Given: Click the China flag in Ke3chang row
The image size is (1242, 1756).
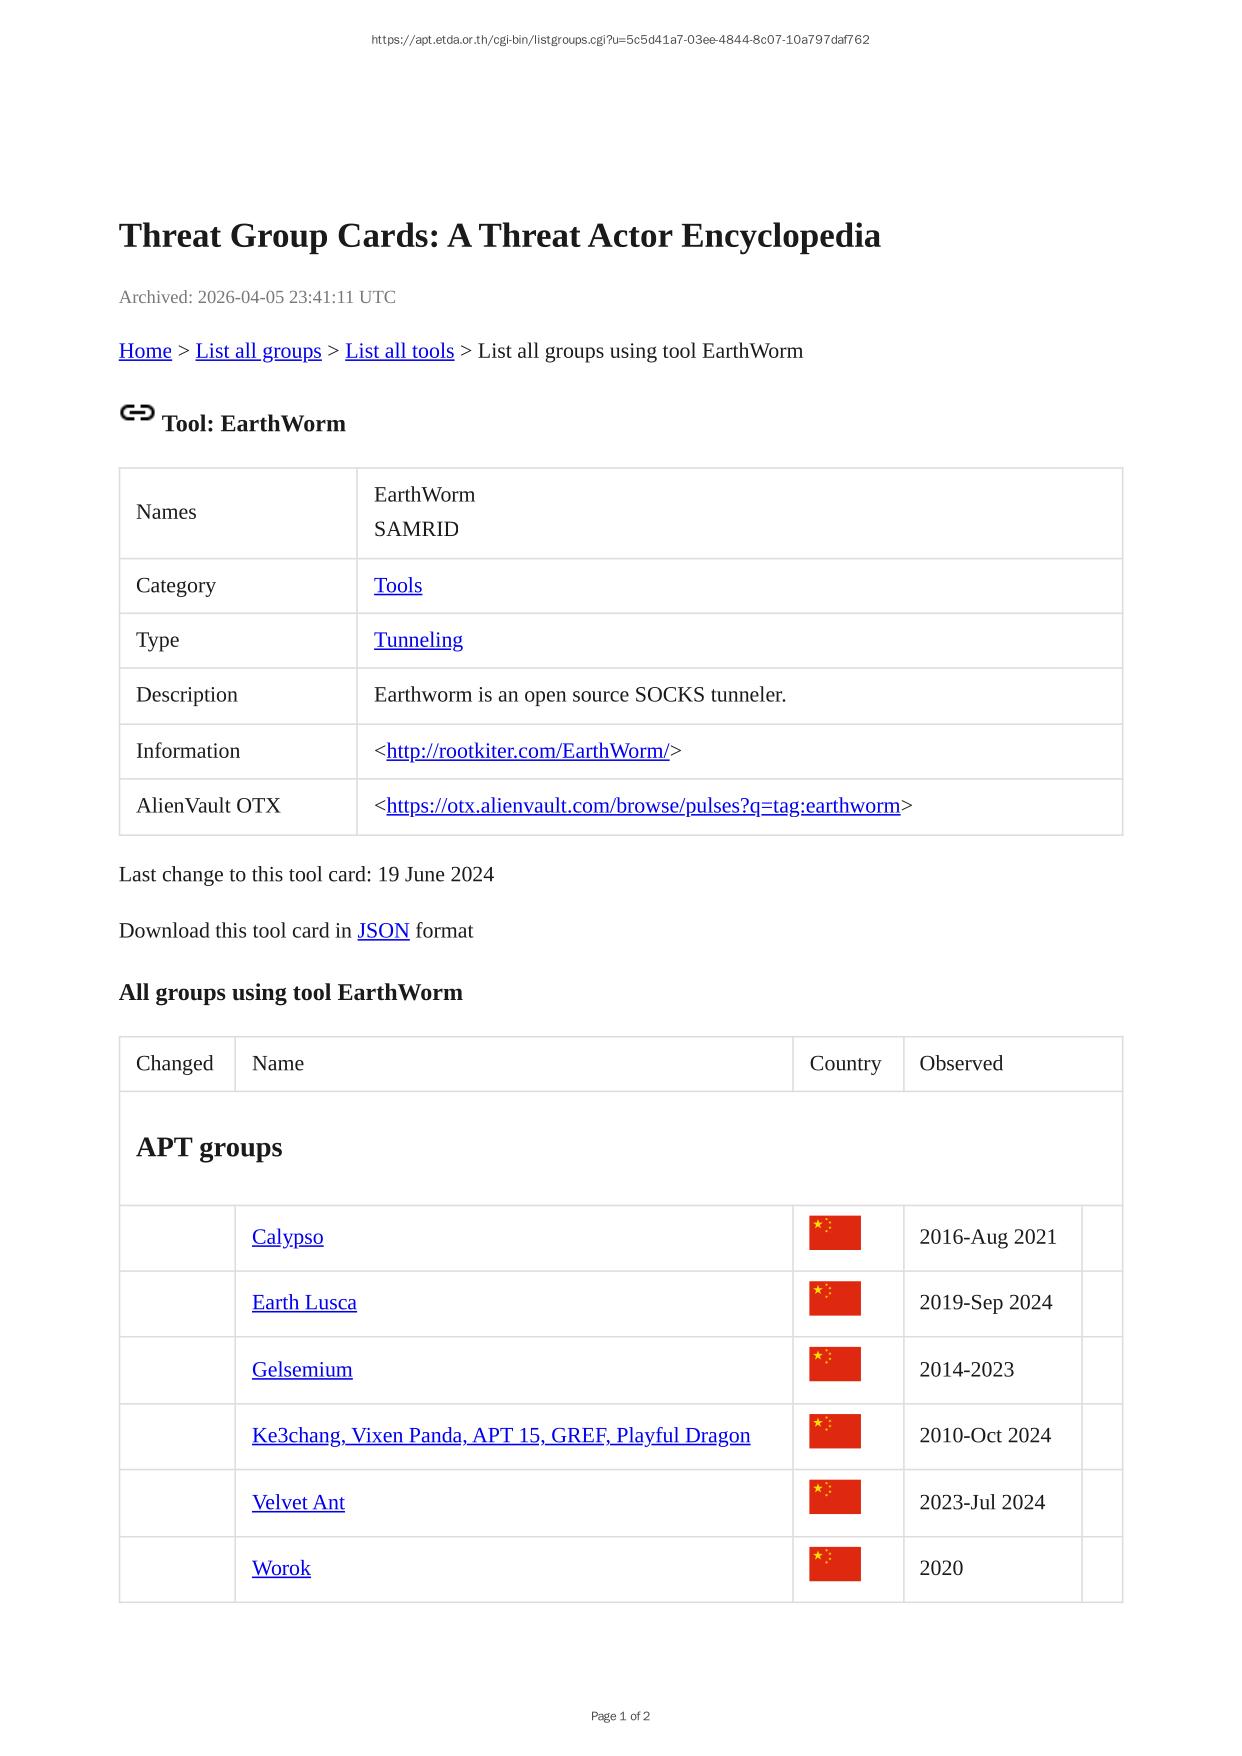Looking at the screenshot, I should point(834,1431).
